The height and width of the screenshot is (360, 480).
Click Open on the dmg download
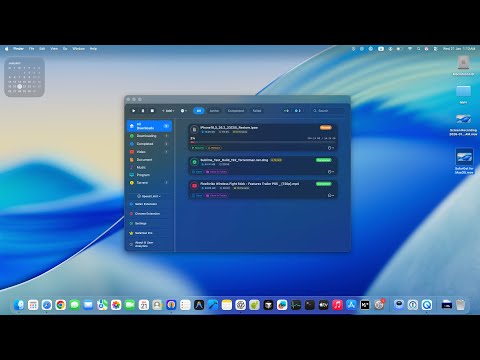click(x=197, y=172)
